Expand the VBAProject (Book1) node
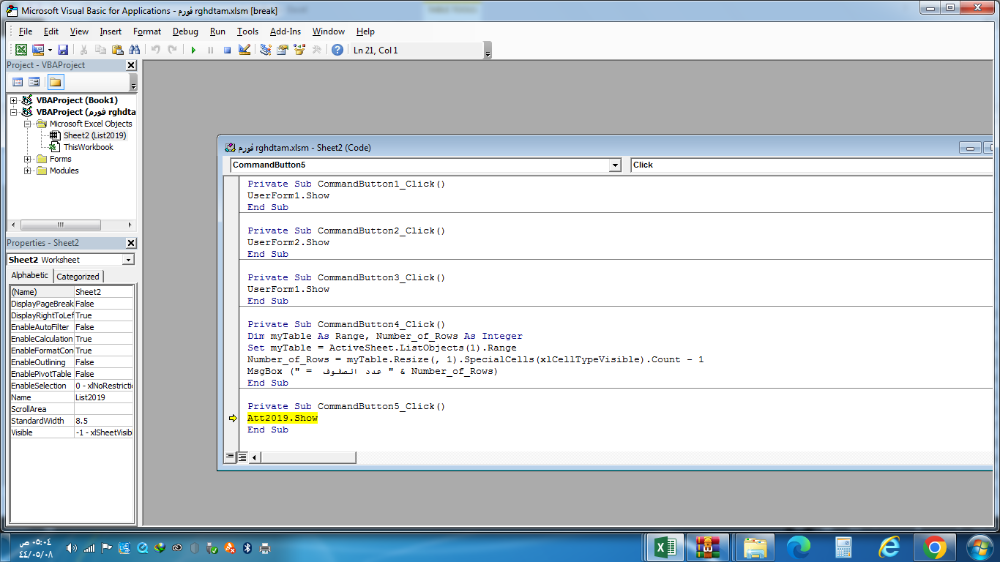 pyautogui.click(x=13, y=100)
